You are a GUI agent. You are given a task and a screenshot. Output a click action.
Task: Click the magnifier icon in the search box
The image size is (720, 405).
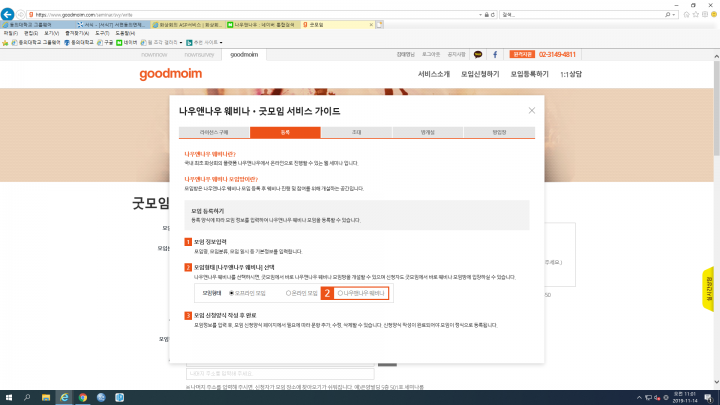(668, 15)
